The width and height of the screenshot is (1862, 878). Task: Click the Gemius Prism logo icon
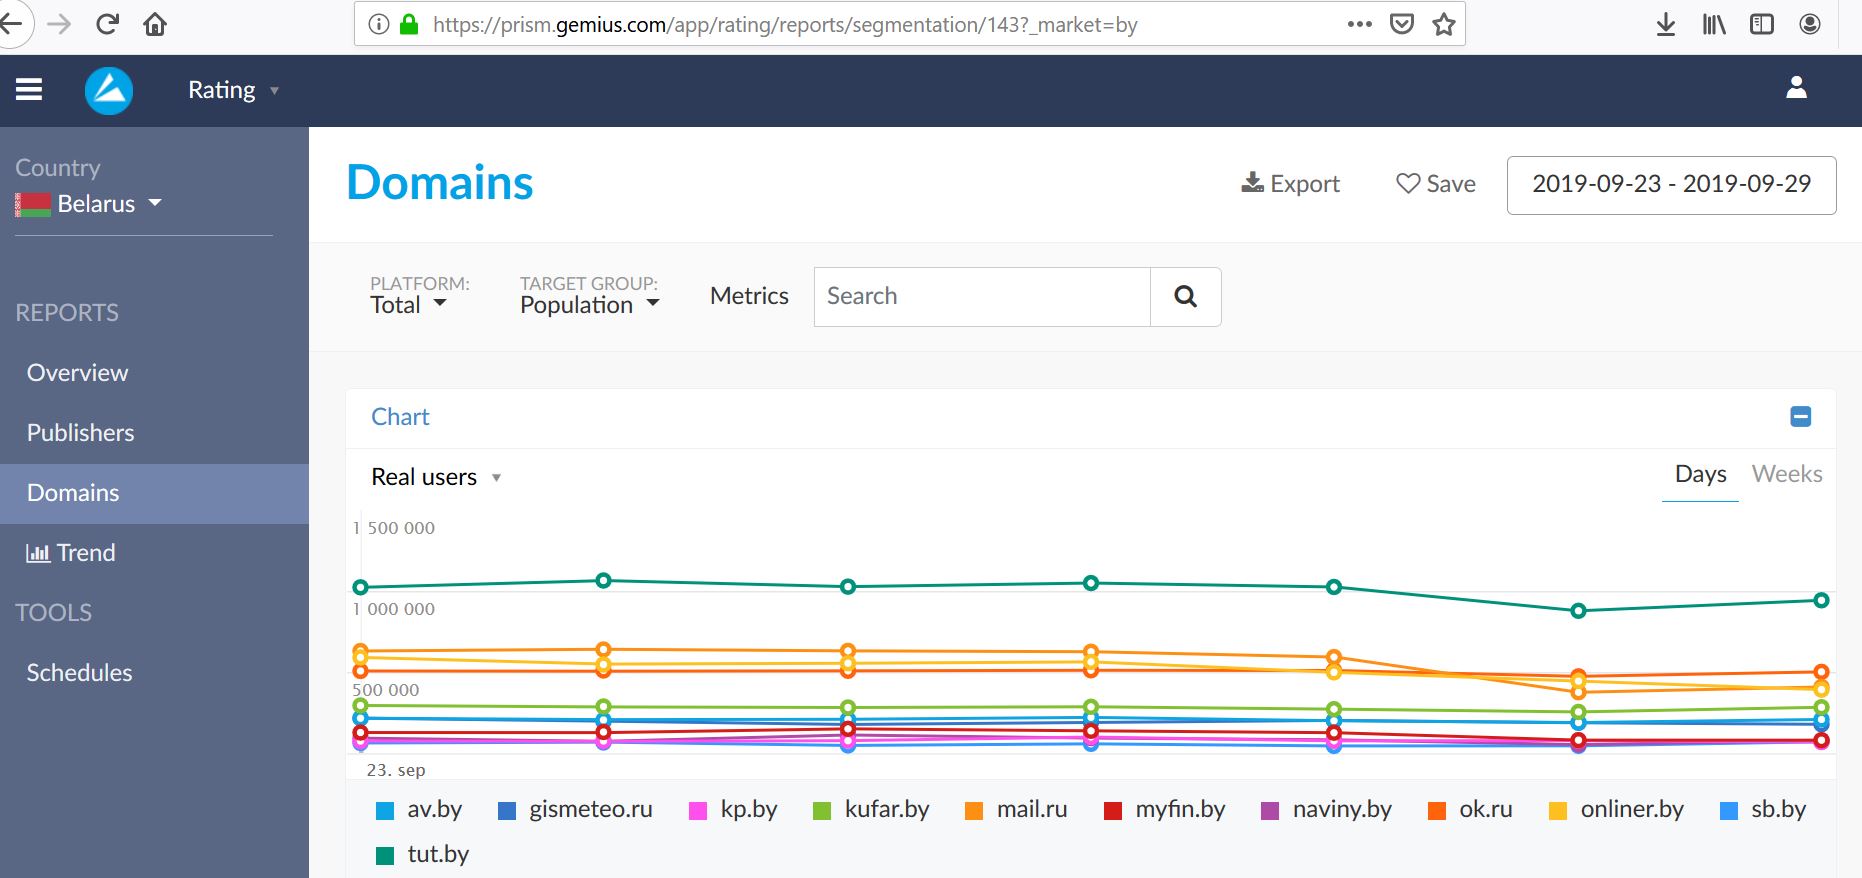tap(109, 90)
